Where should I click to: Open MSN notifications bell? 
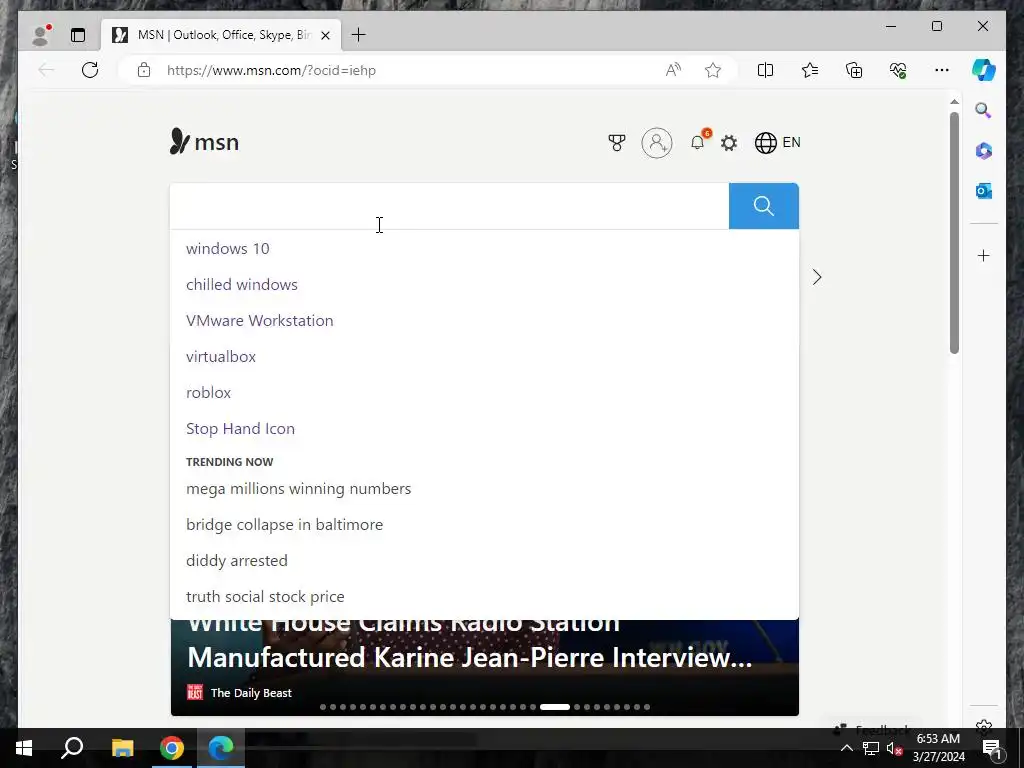[x=698, y=142]
